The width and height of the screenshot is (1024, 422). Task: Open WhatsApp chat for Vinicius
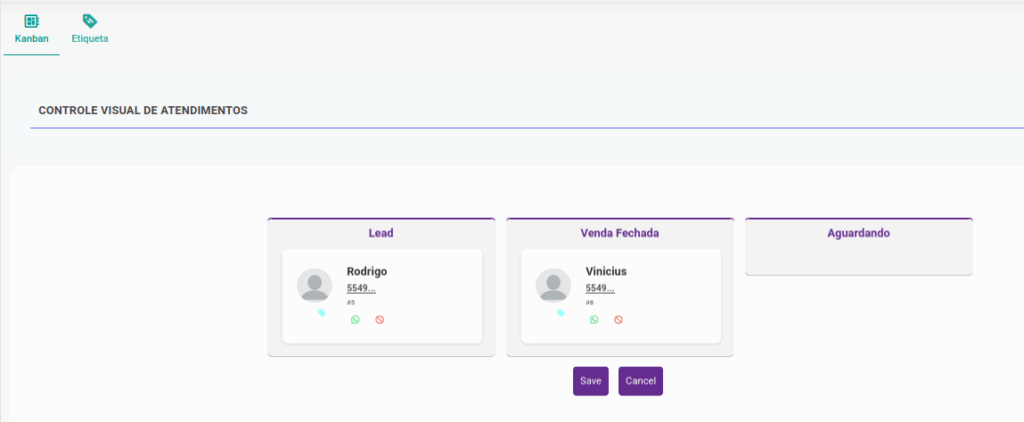tap(594, 320)
